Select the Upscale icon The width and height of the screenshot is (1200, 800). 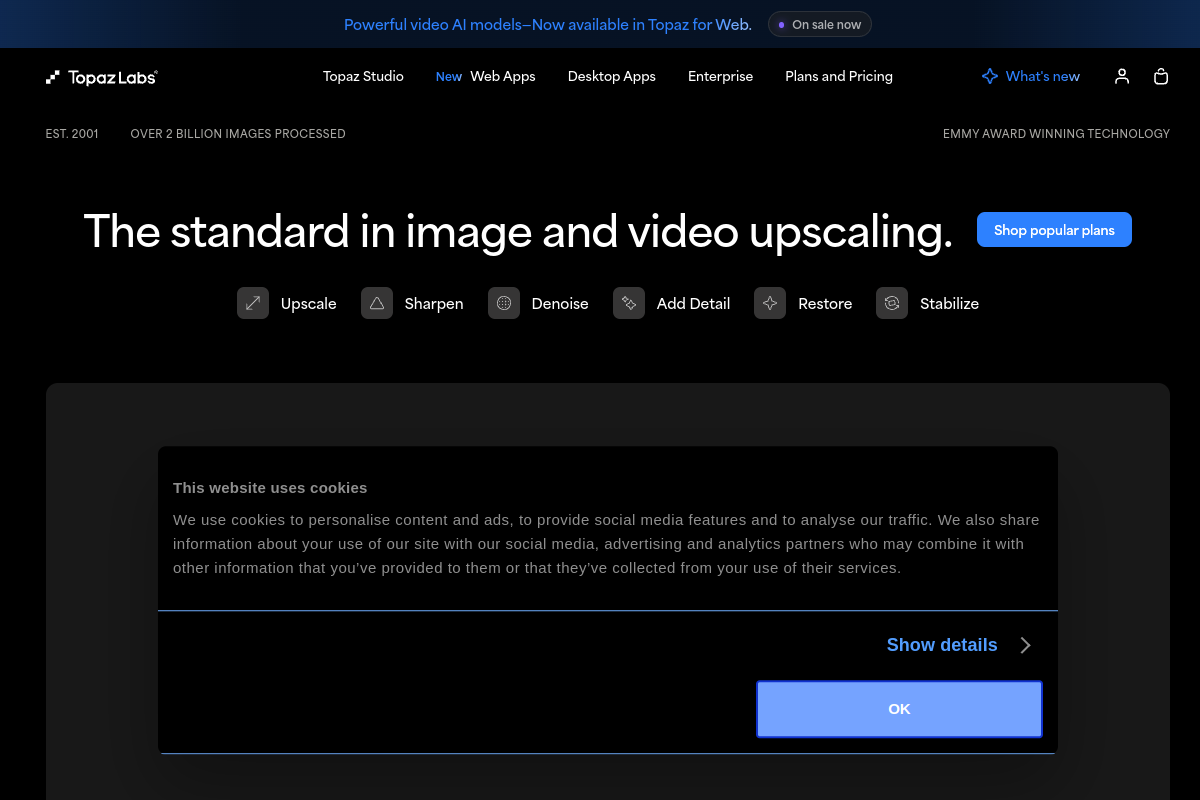click(x=253, y=303)
